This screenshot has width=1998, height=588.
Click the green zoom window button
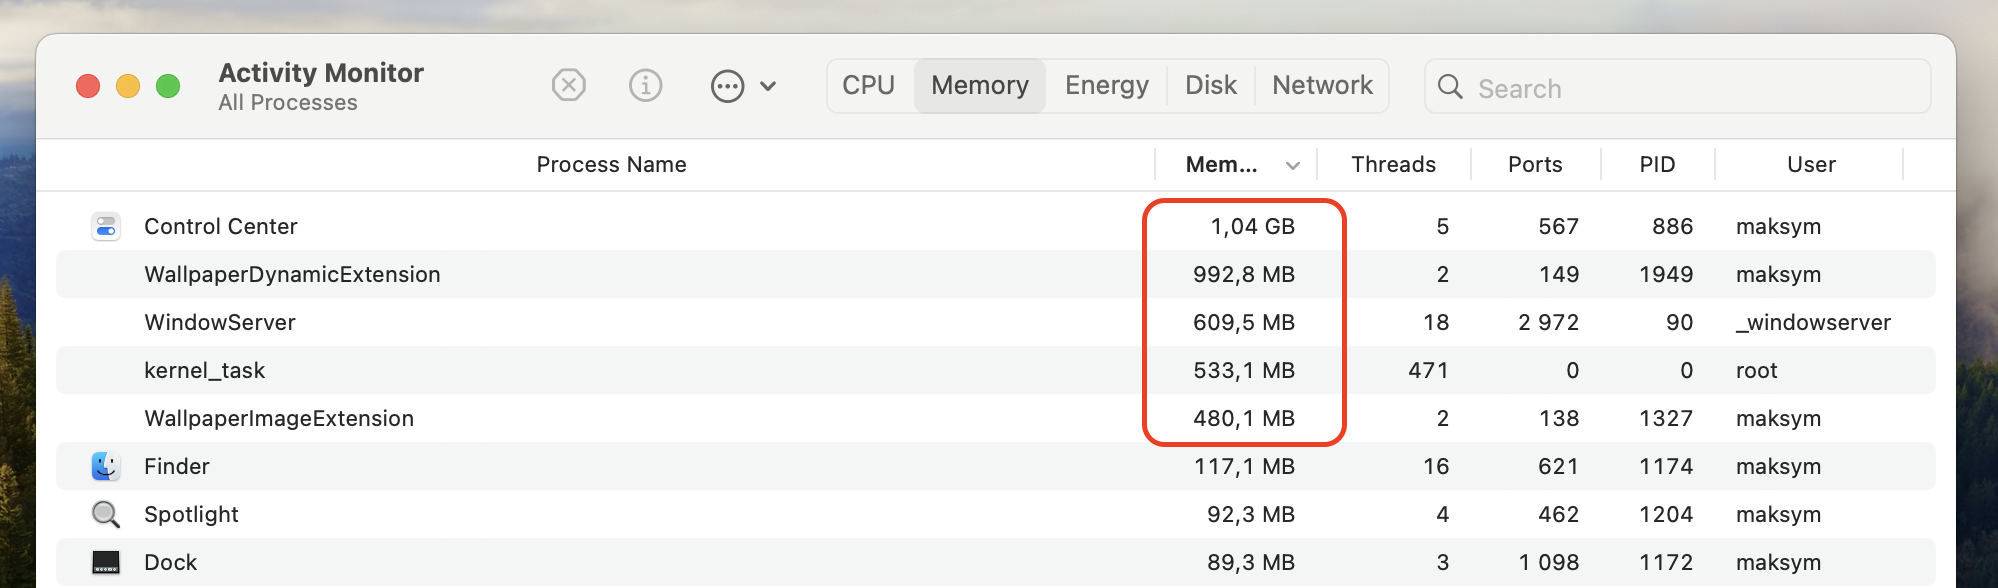pyautogui.click(x=168, y=86)
